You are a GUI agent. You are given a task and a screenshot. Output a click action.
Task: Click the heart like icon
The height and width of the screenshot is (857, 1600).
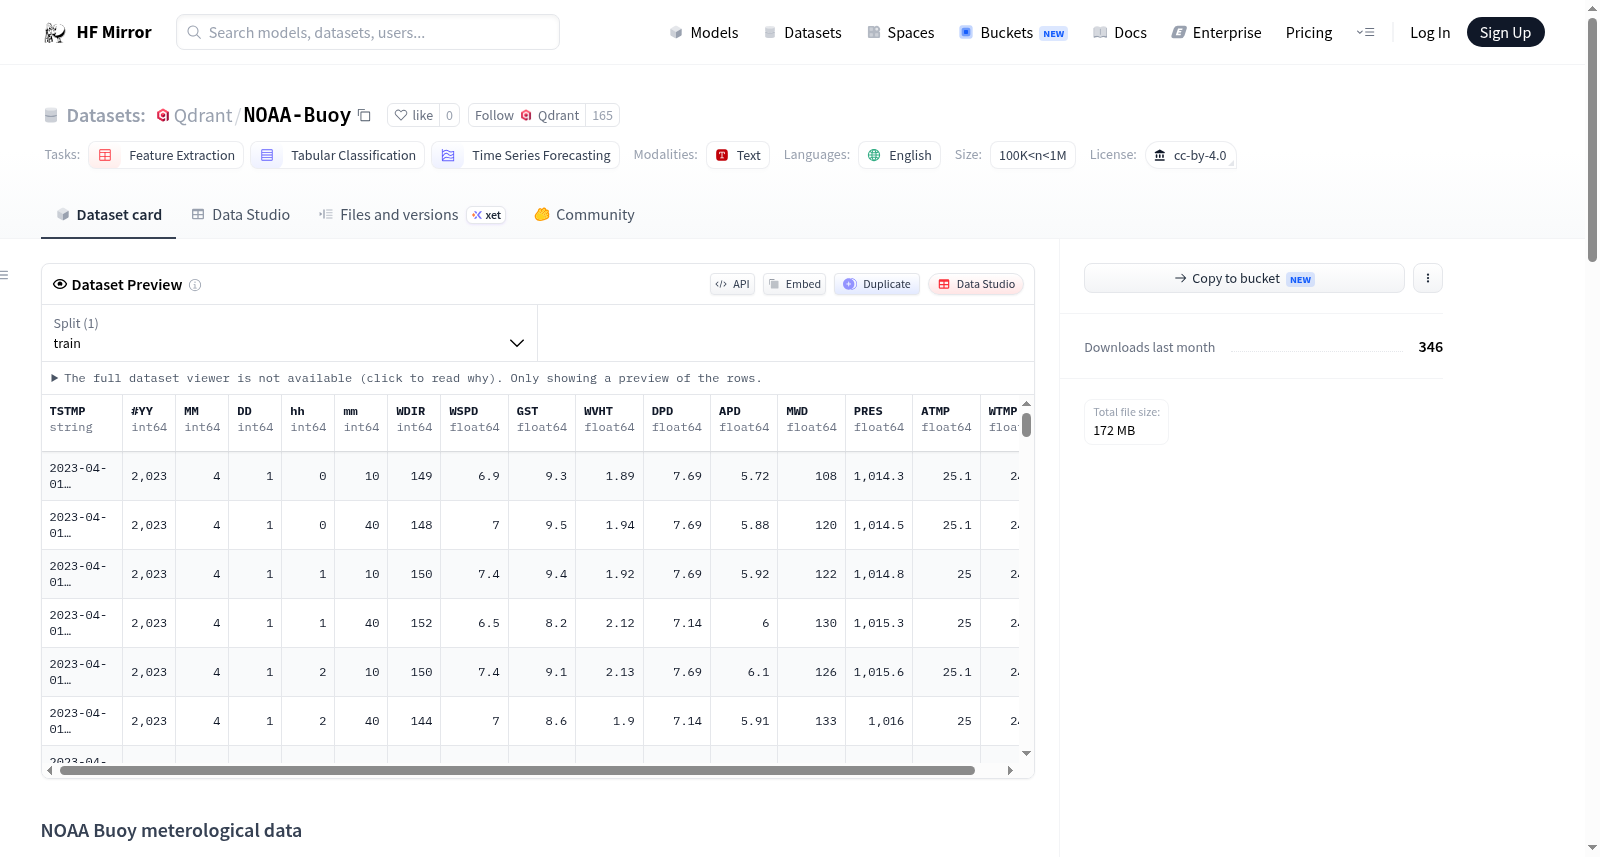pos(401,115)
